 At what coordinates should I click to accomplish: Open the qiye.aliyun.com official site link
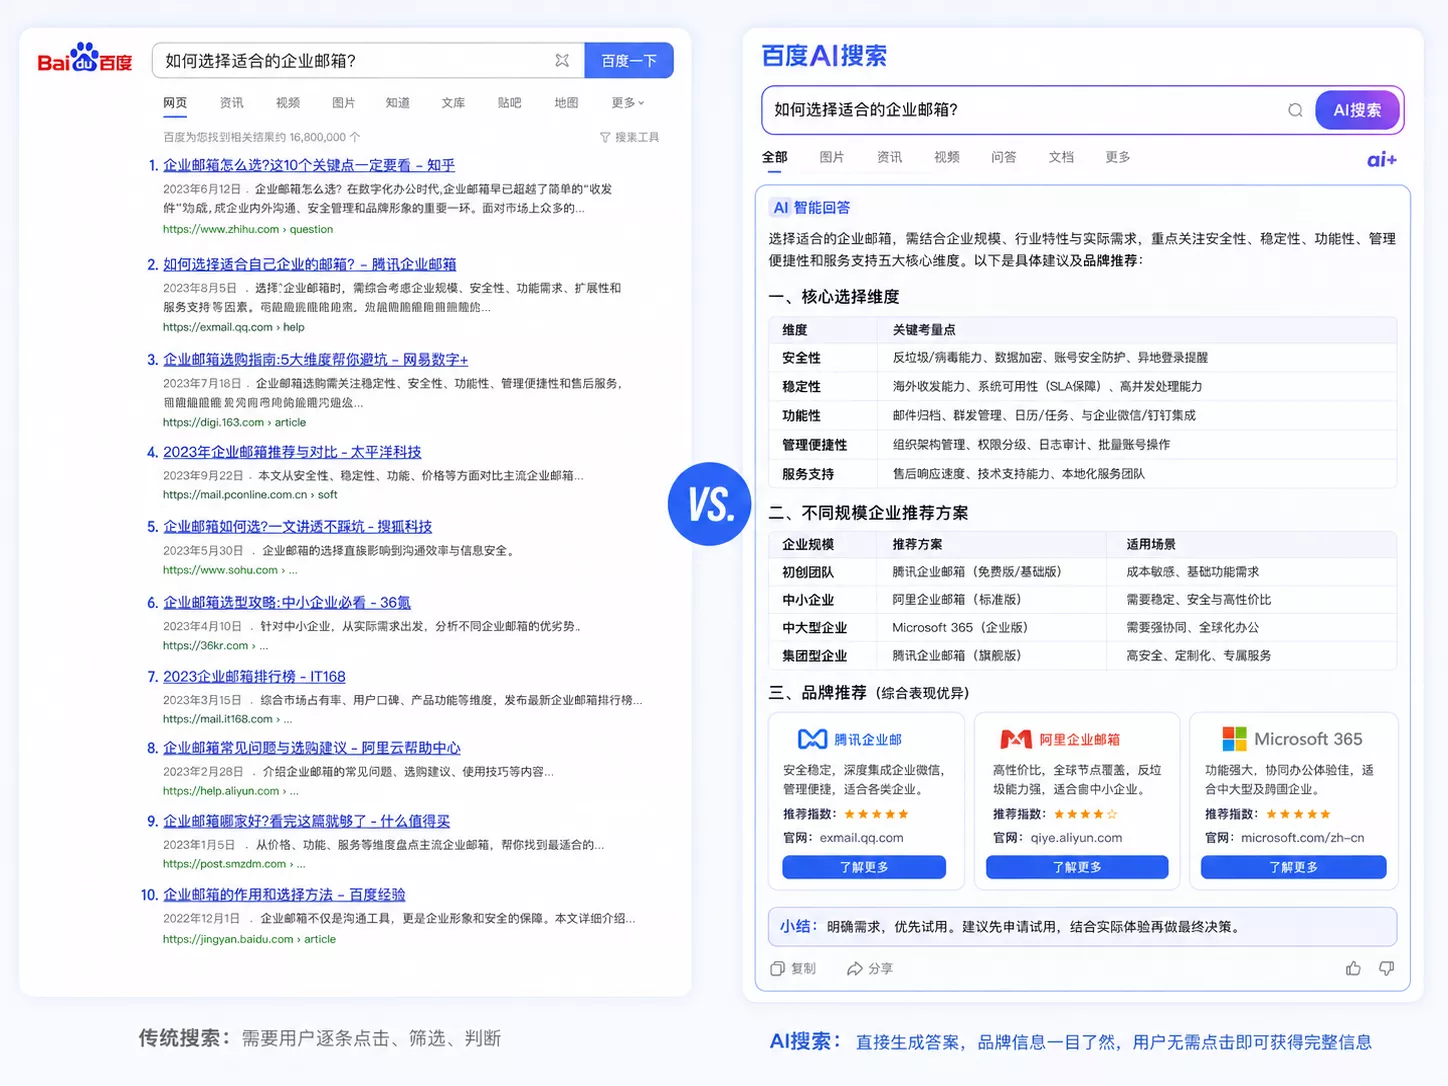[x=1076, y=838]
